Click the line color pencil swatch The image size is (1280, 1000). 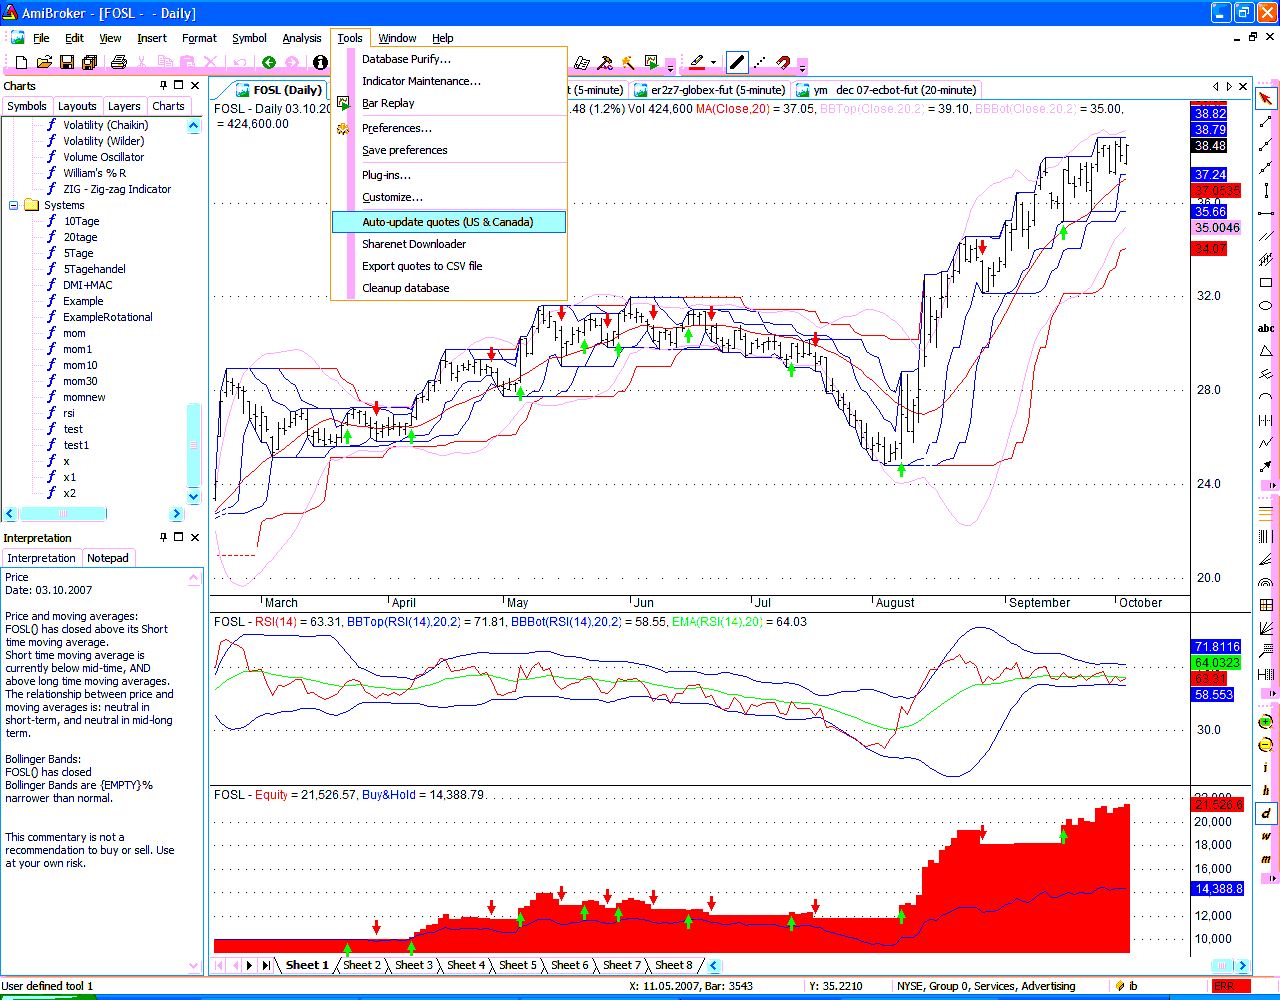pos(696,62)
